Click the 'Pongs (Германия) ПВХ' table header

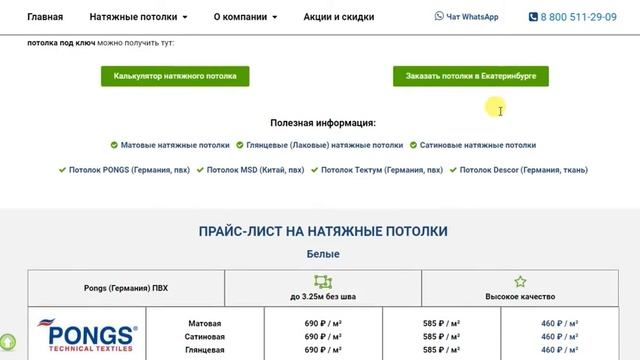point(126,288)
